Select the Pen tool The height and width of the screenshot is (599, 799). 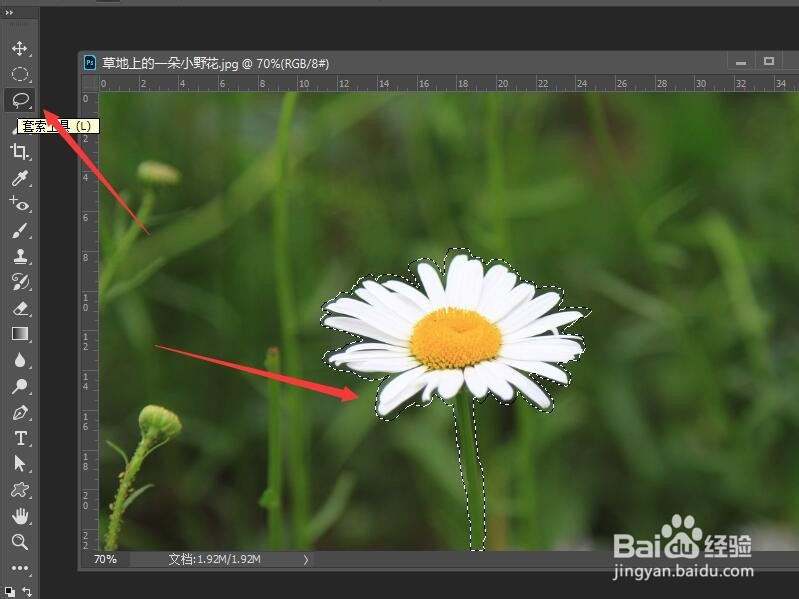click(19, 412)
